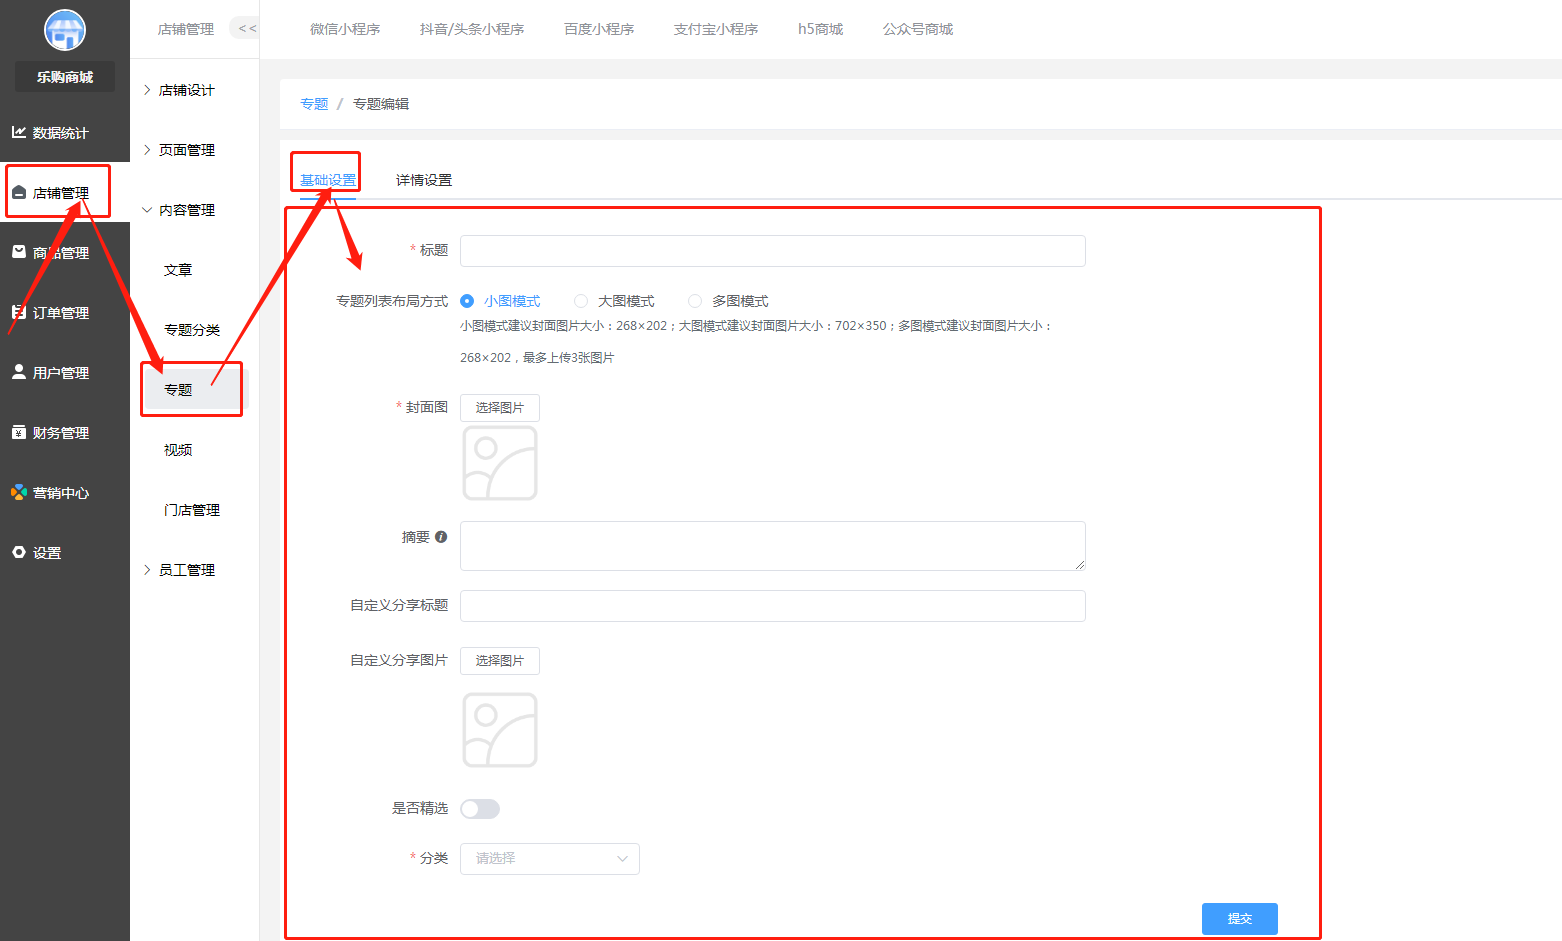Click the 乐购商城 shop logo icon
Screen dimensions: 1562x941
click(x=65, y=30)
